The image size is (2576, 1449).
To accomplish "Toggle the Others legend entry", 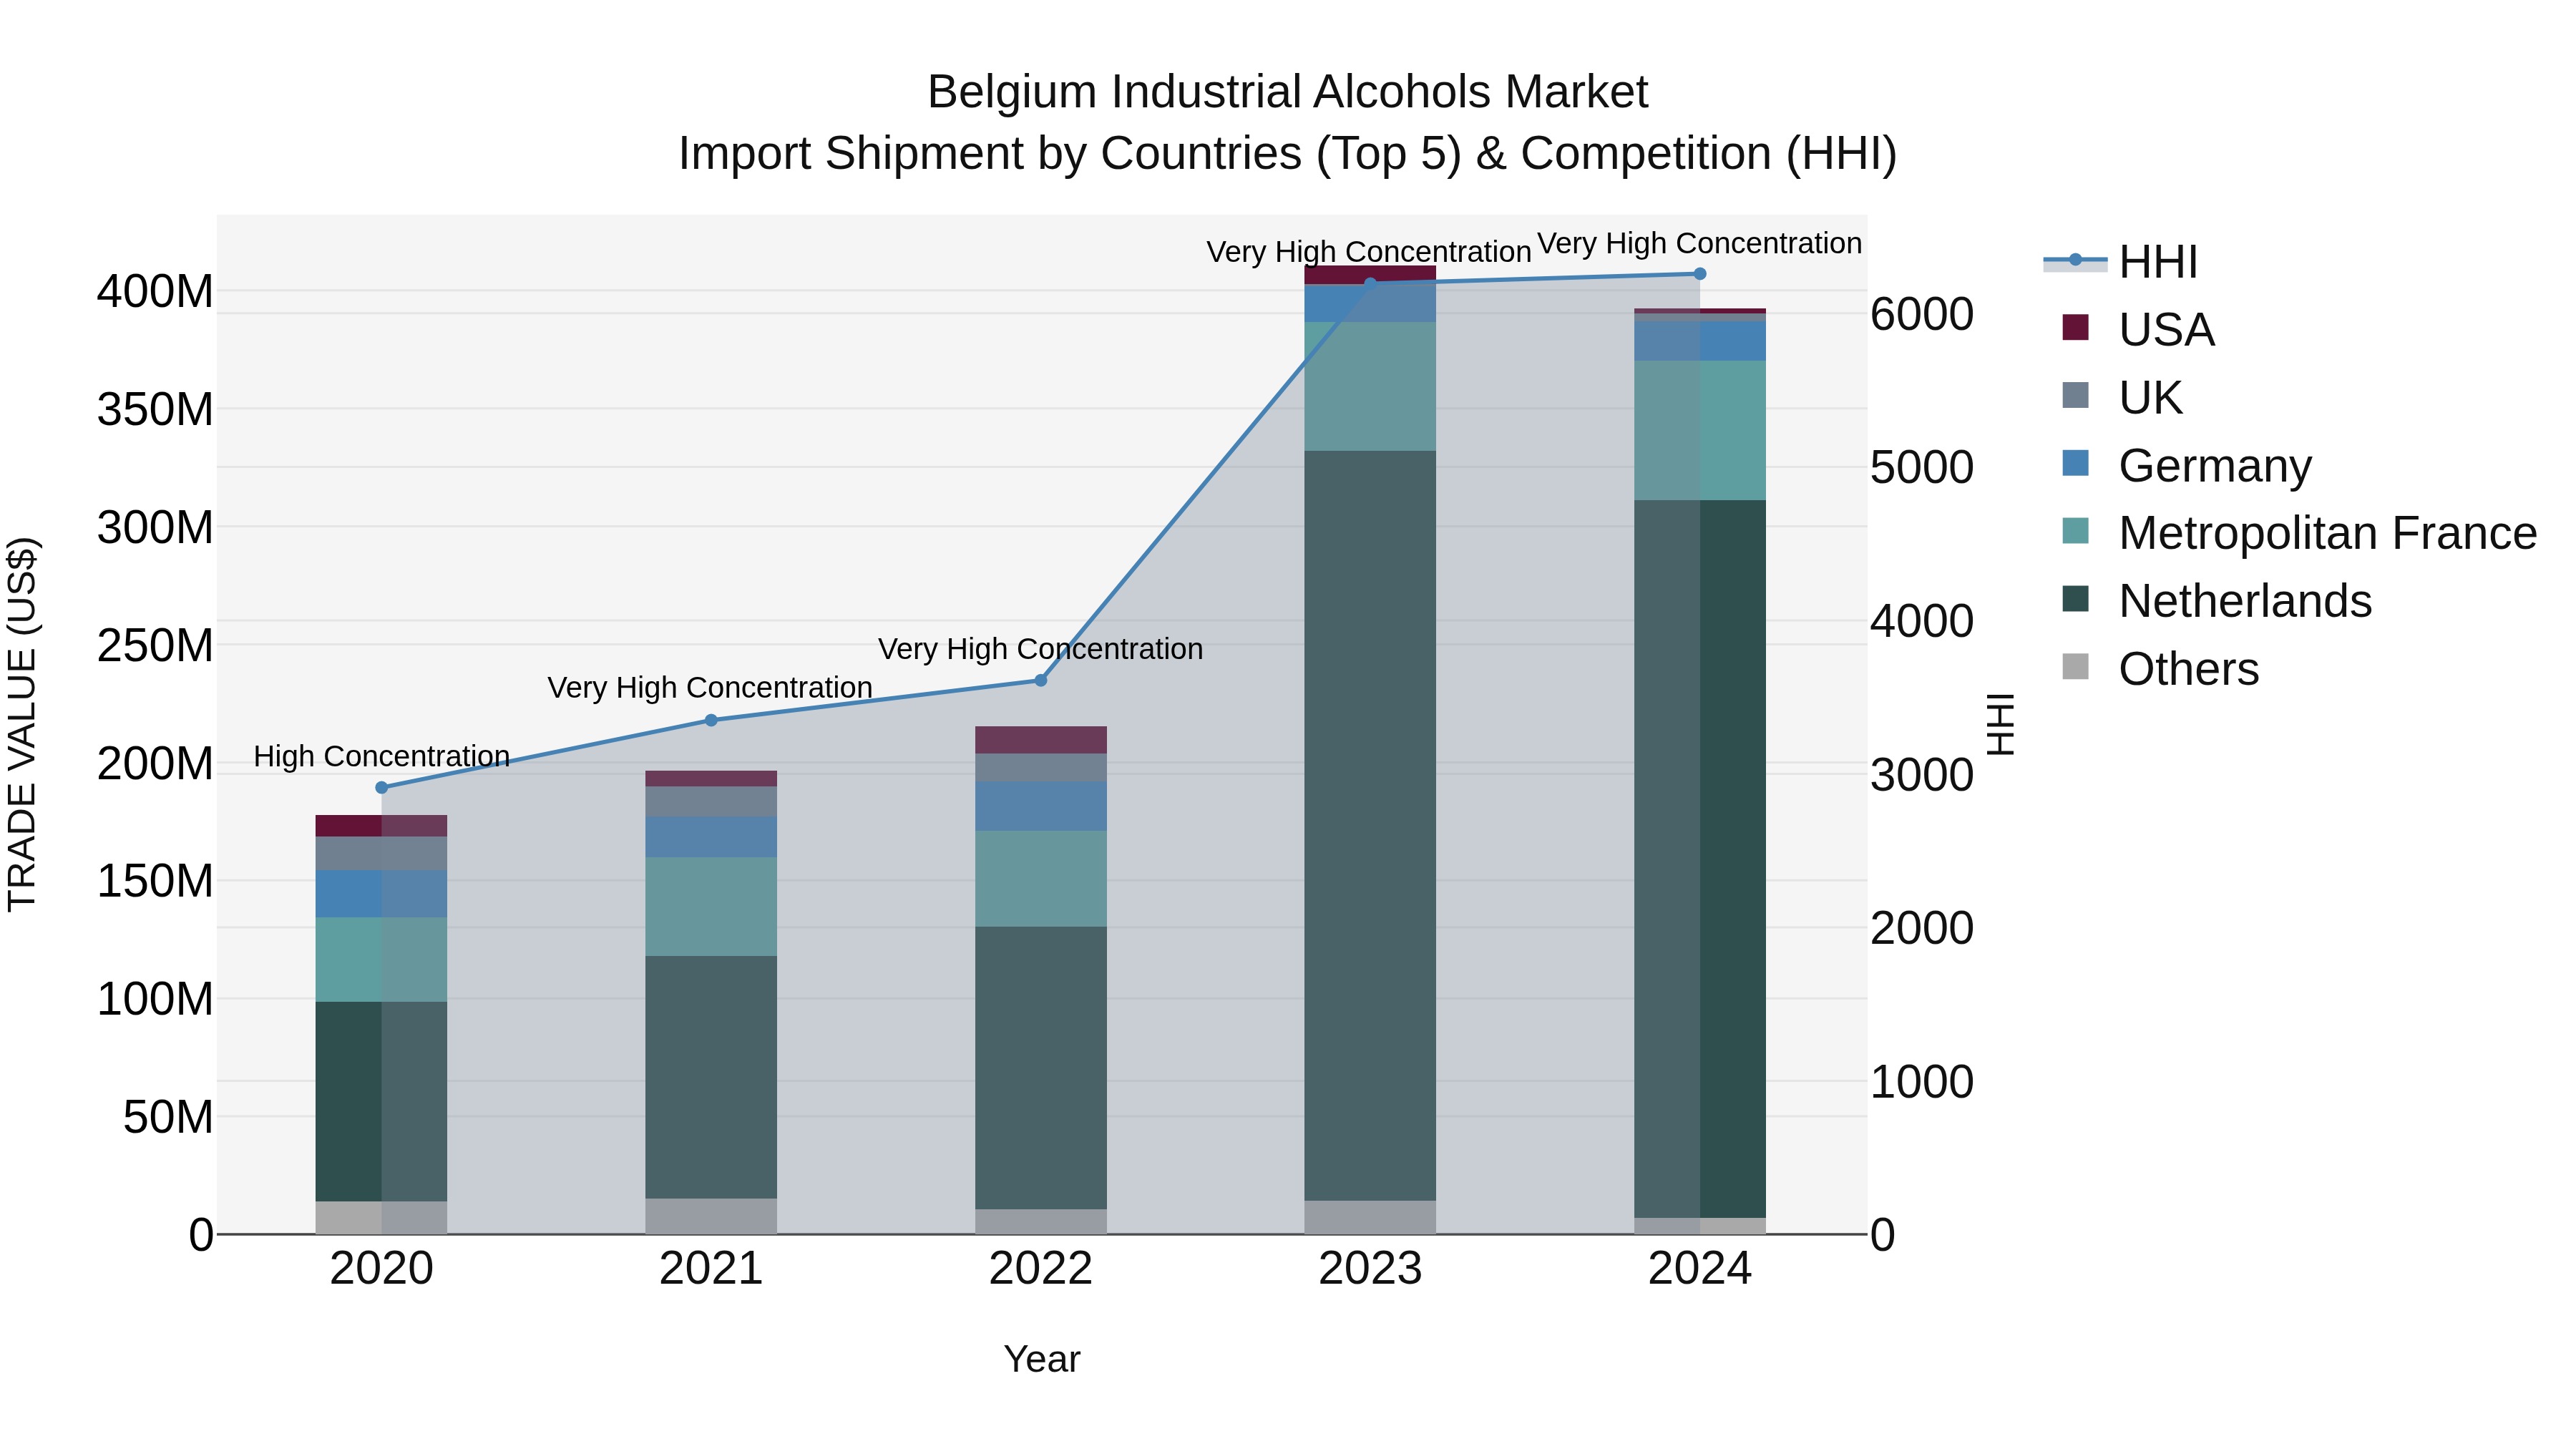I will click(x=2160, y=669).
